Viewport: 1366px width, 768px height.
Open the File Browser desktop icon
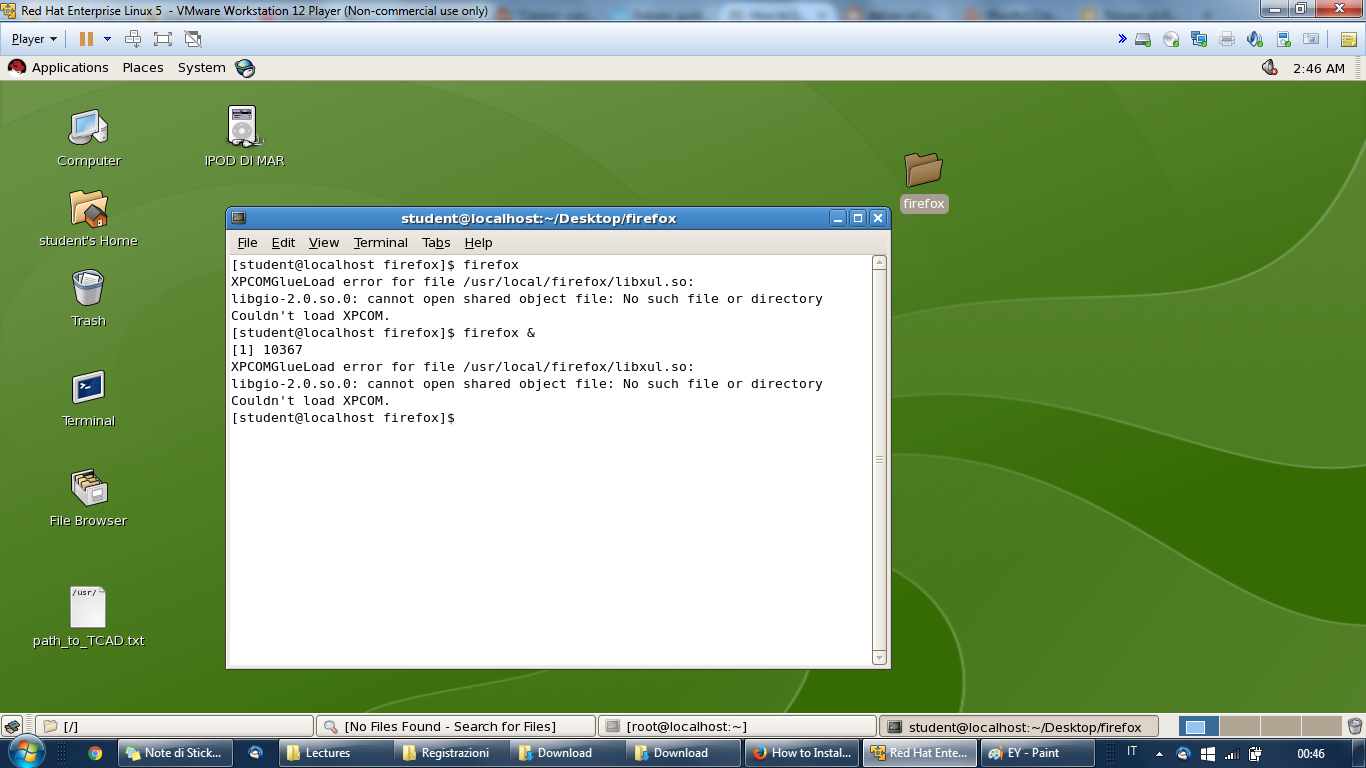(x=88, y=488)
